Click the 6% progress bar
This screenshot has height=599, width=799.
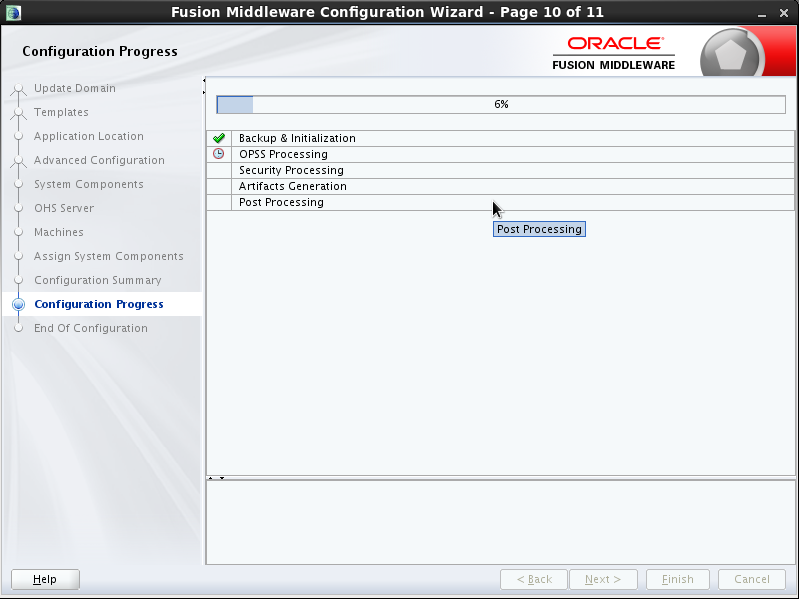[x=501, y=104]
